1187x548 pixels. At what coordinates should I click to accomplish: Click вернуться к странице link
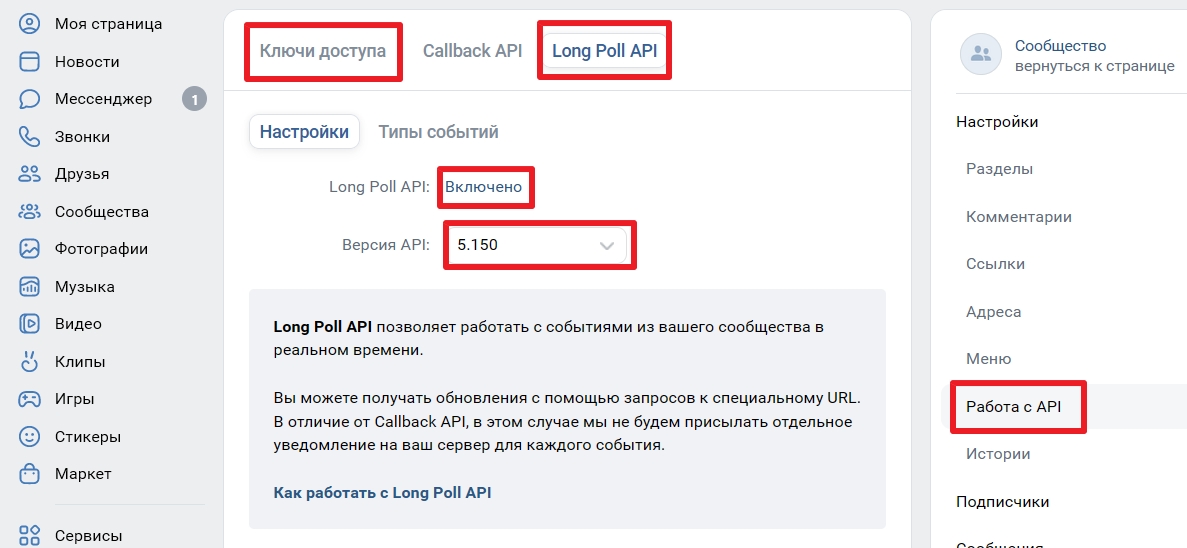(x=1095, y=67)
